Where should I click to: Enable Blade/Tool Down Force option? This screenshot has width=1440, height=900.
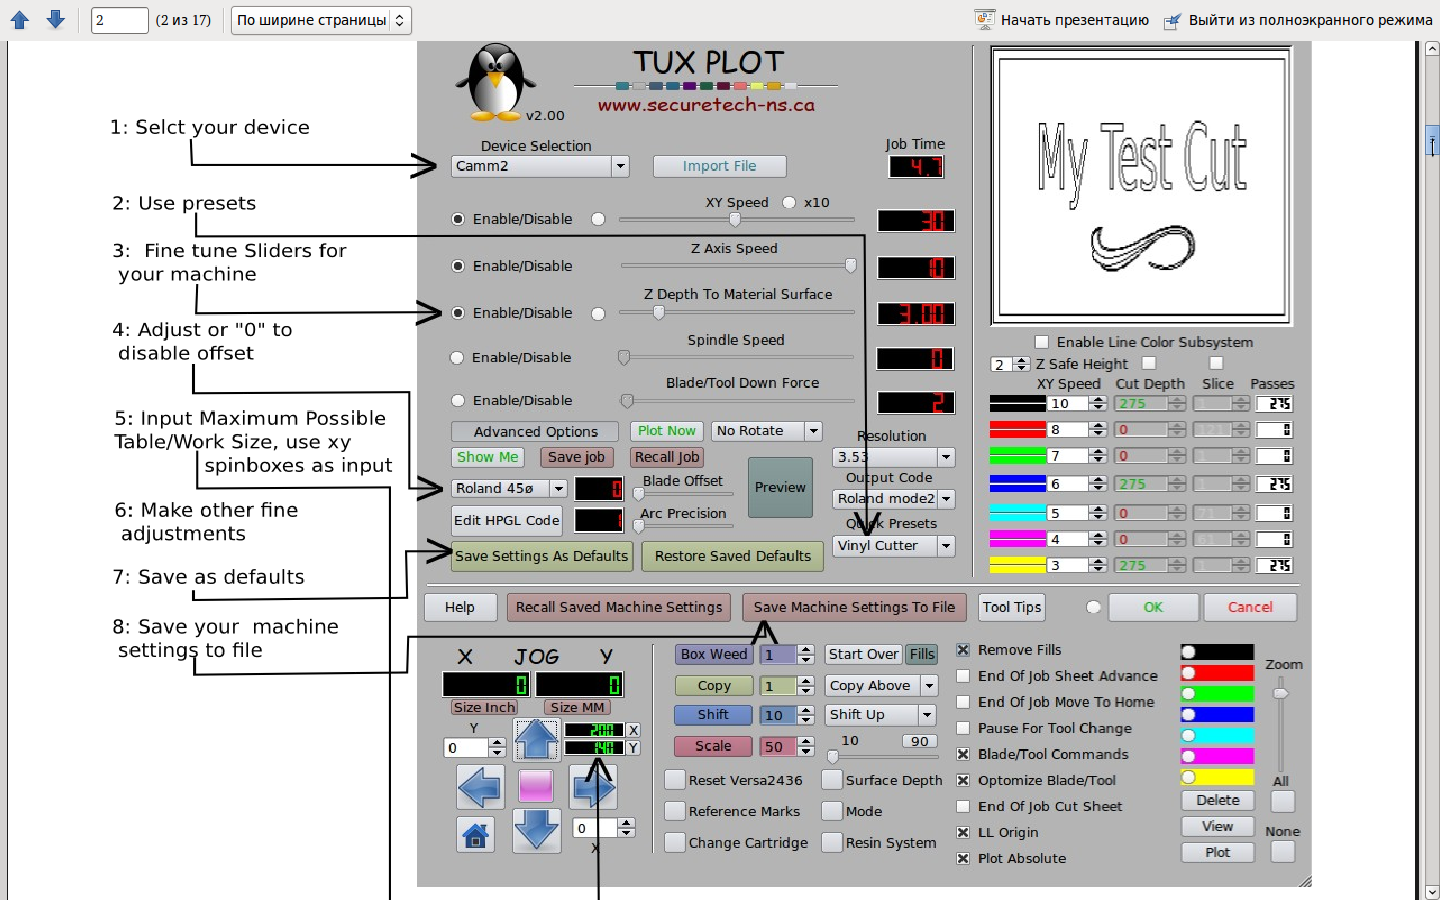458,400
